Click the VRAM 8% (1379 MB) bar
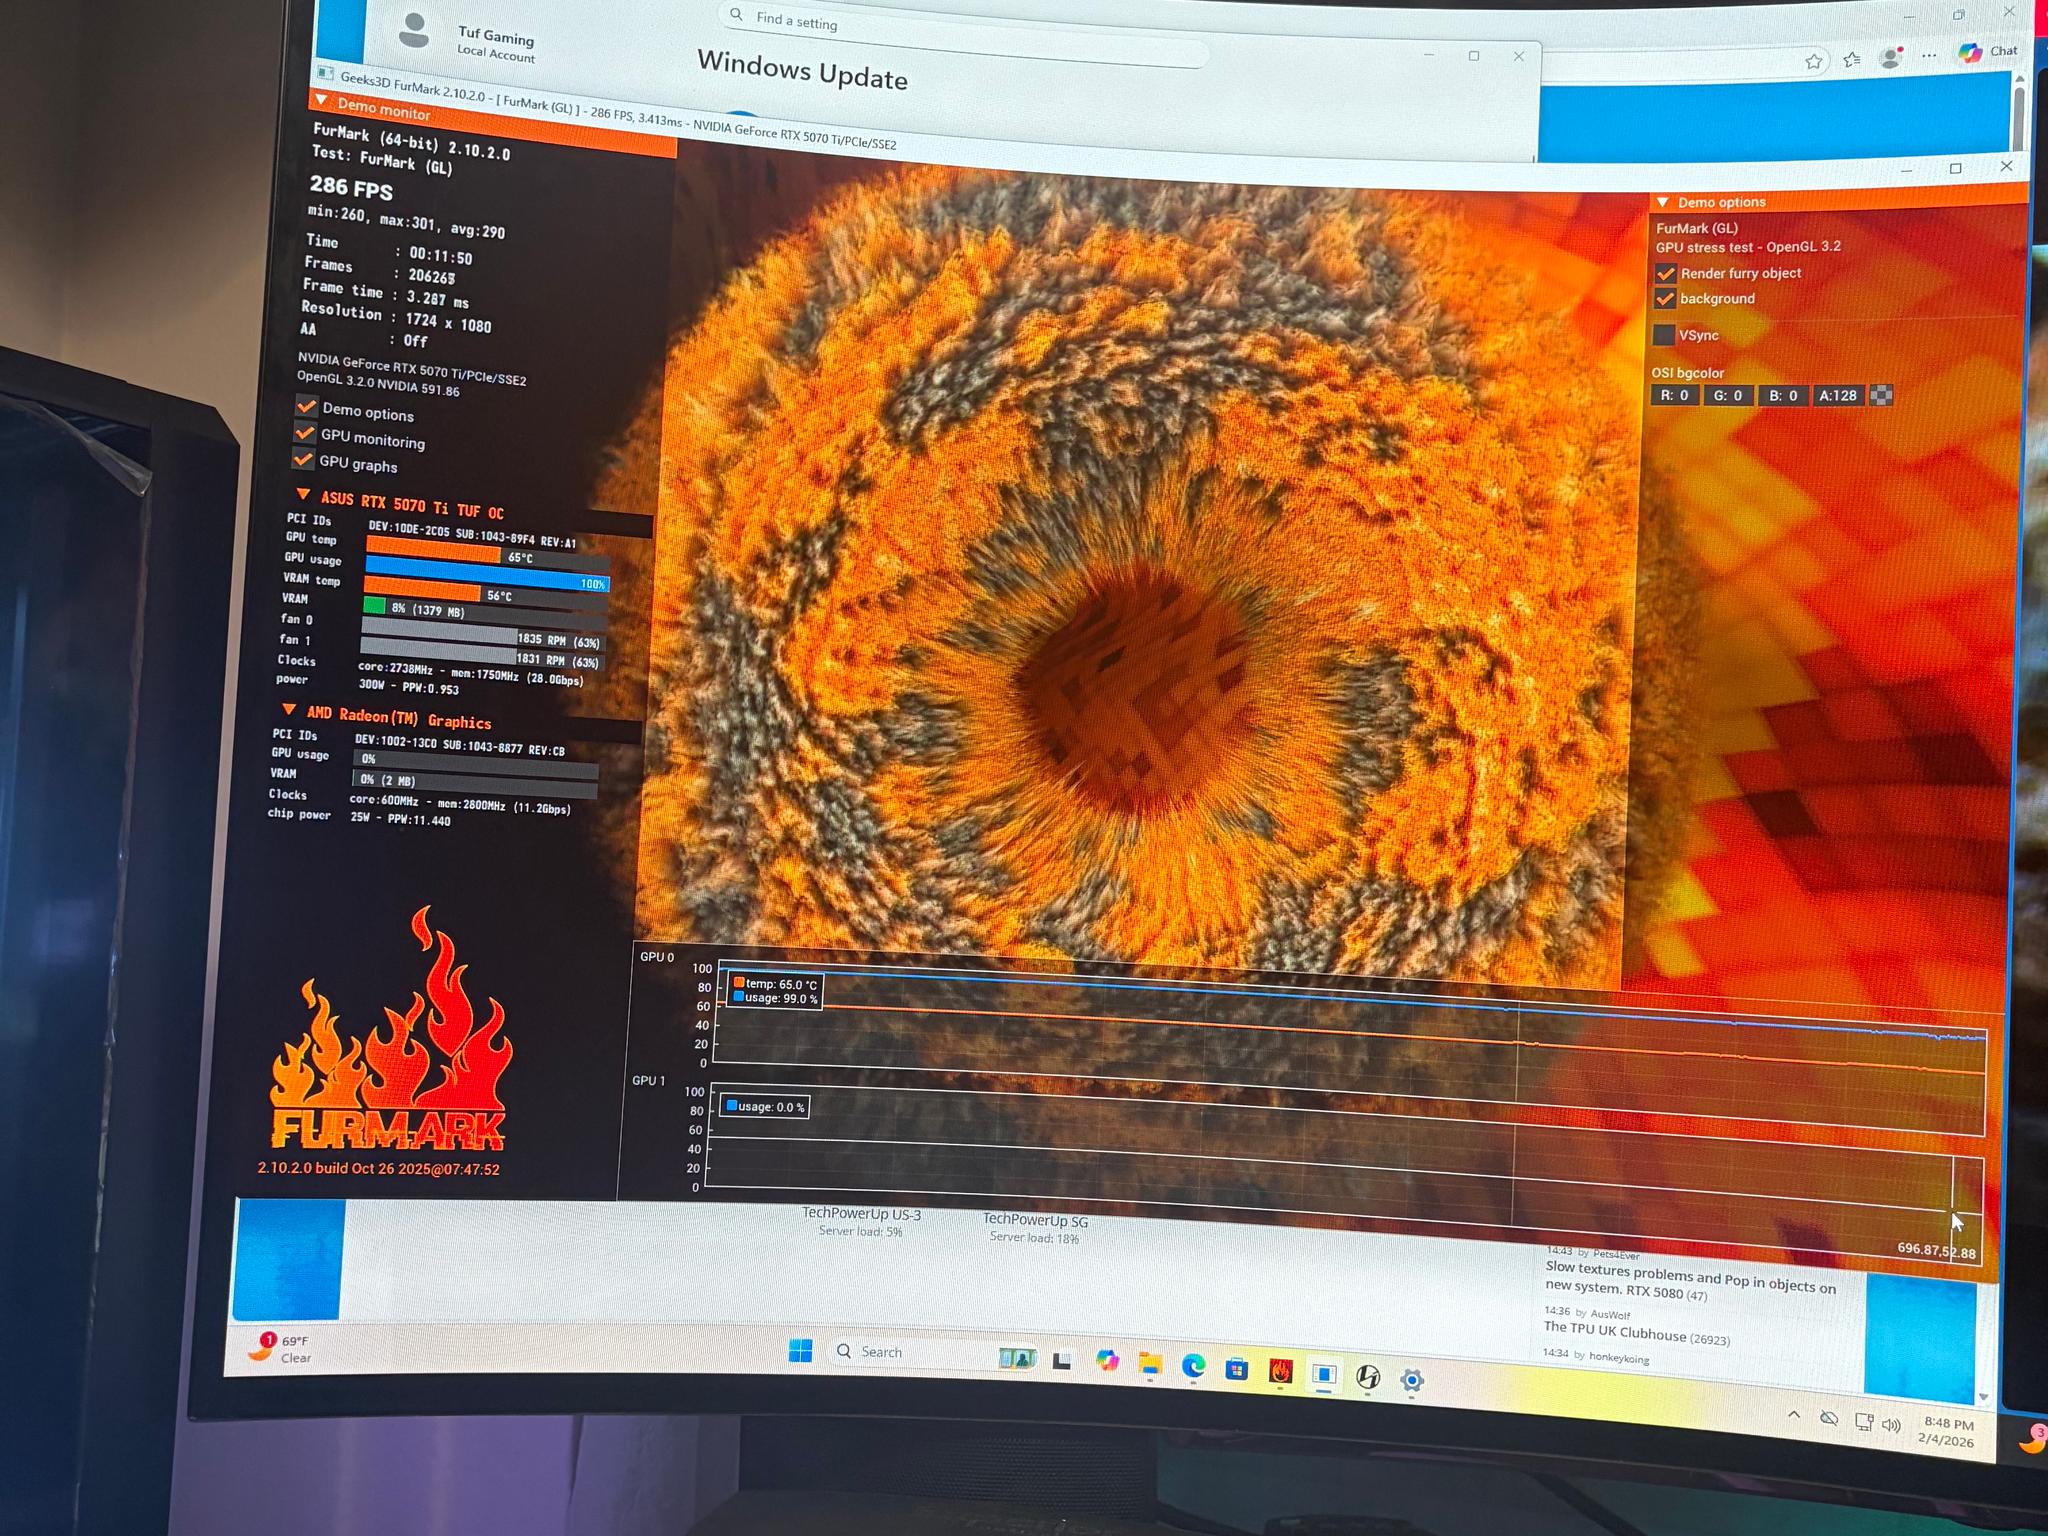2048x1536 pixels. click(483, 610)
